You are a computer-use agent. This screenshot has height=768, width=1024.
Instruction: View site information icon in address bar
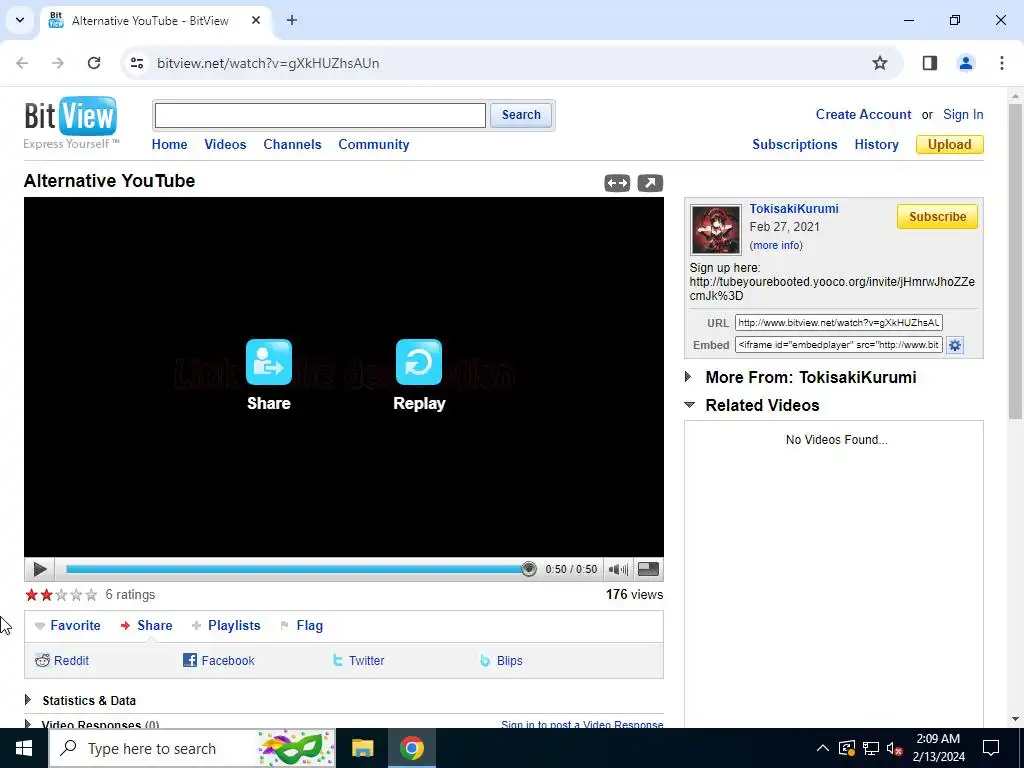click(x=136, y=63)
